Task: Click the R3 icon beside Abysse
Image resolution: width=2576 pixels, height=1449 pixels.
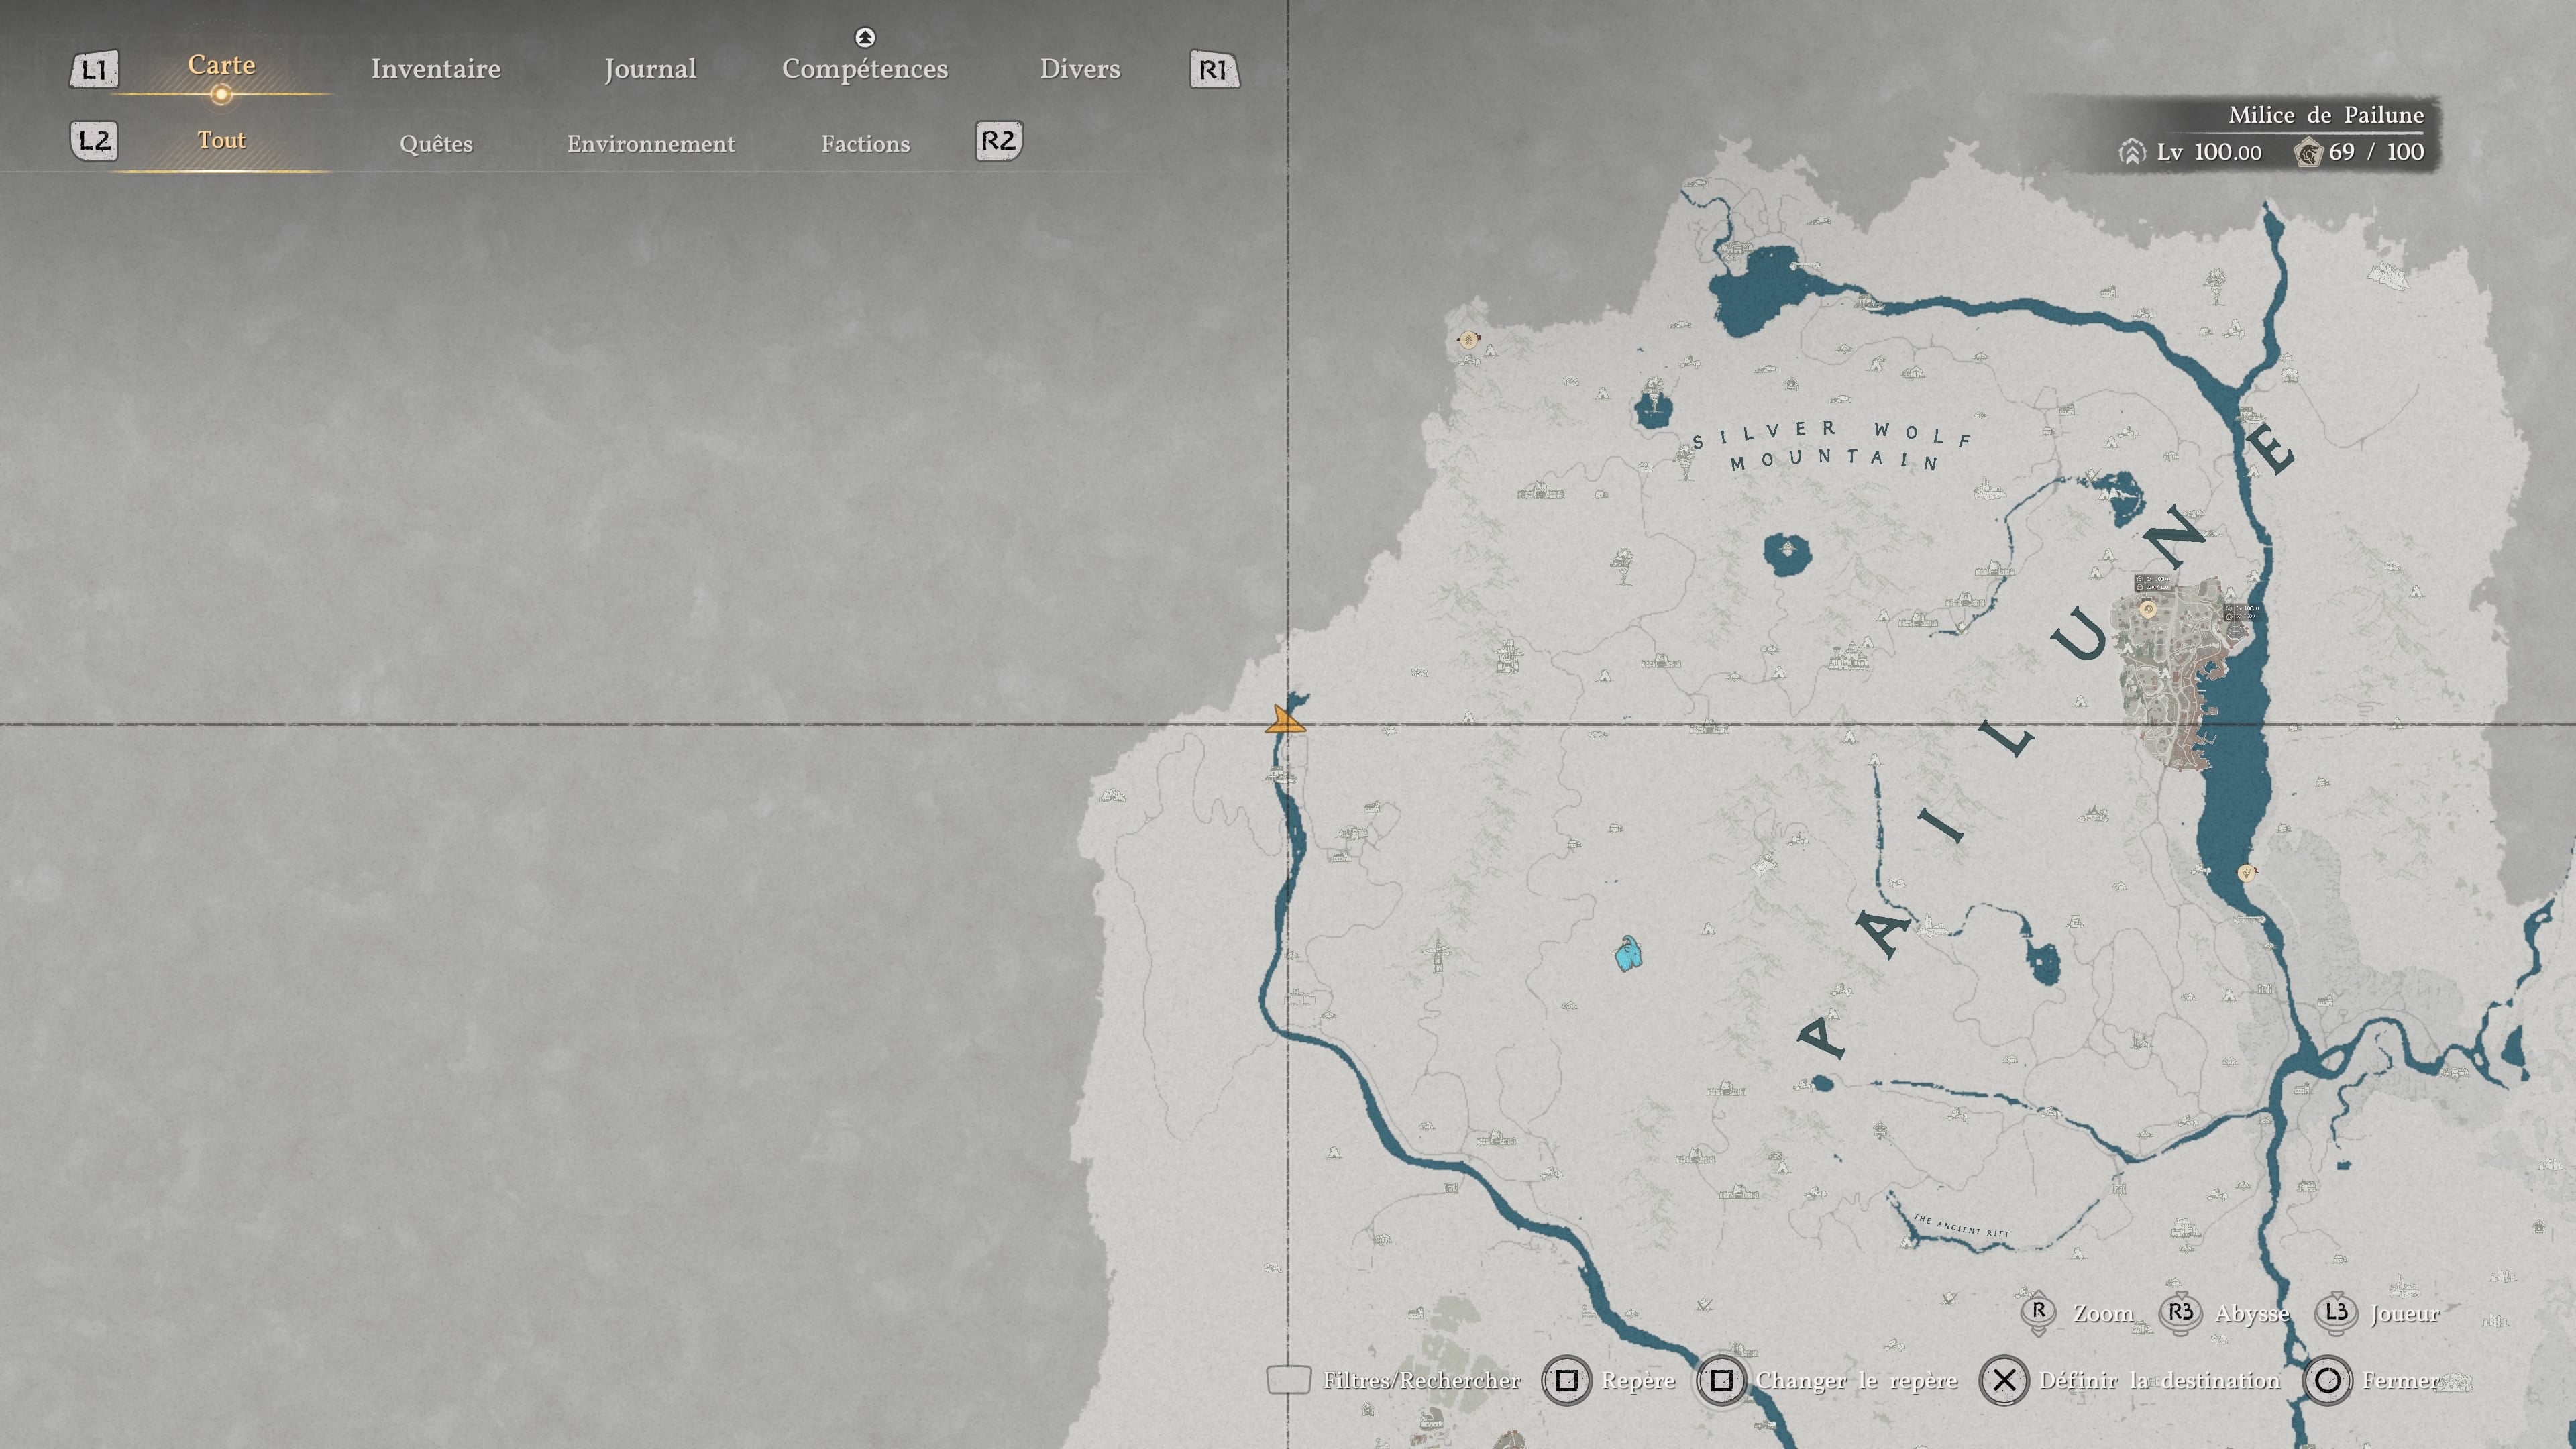Action: 2180,1313
